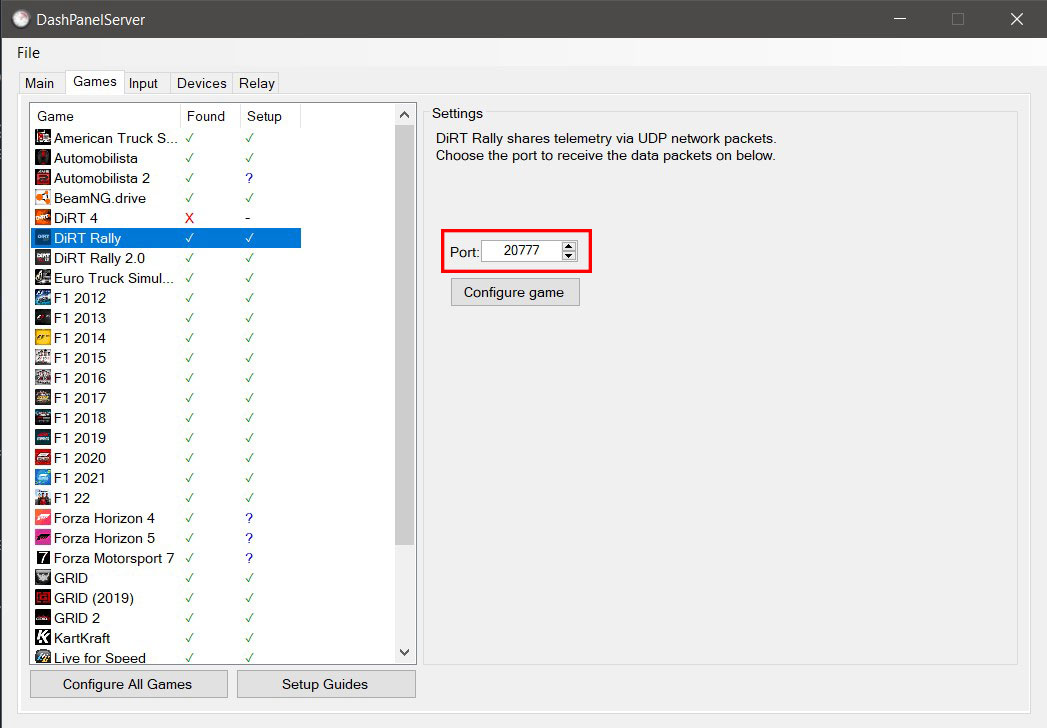
Task: Click the F1 2012 game icon
Action: 43,298
